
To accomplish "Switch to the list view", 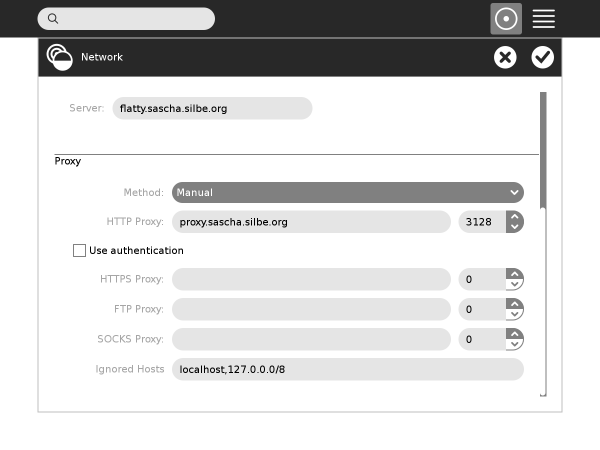I will [544, 19].
